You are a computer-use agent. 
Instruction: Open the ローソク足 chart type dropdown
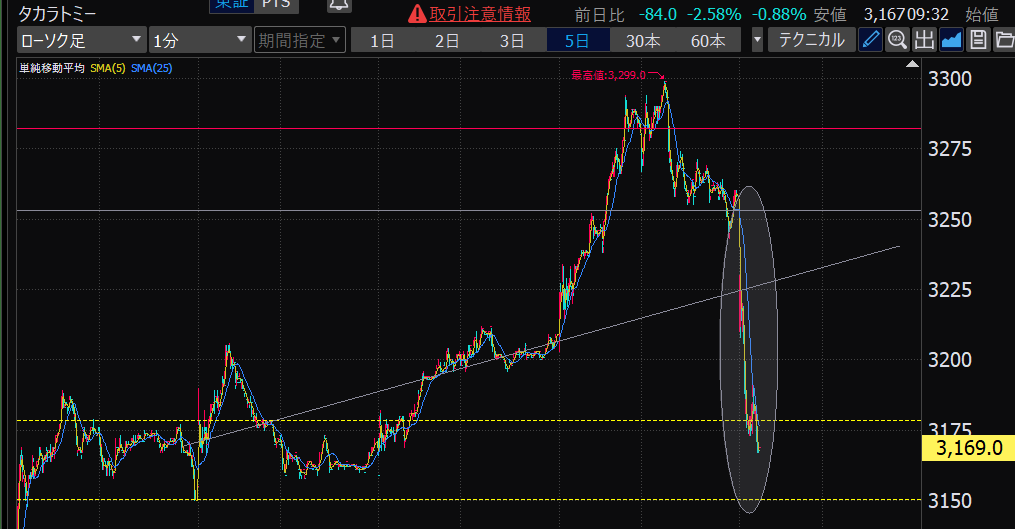tap(81, 41)
